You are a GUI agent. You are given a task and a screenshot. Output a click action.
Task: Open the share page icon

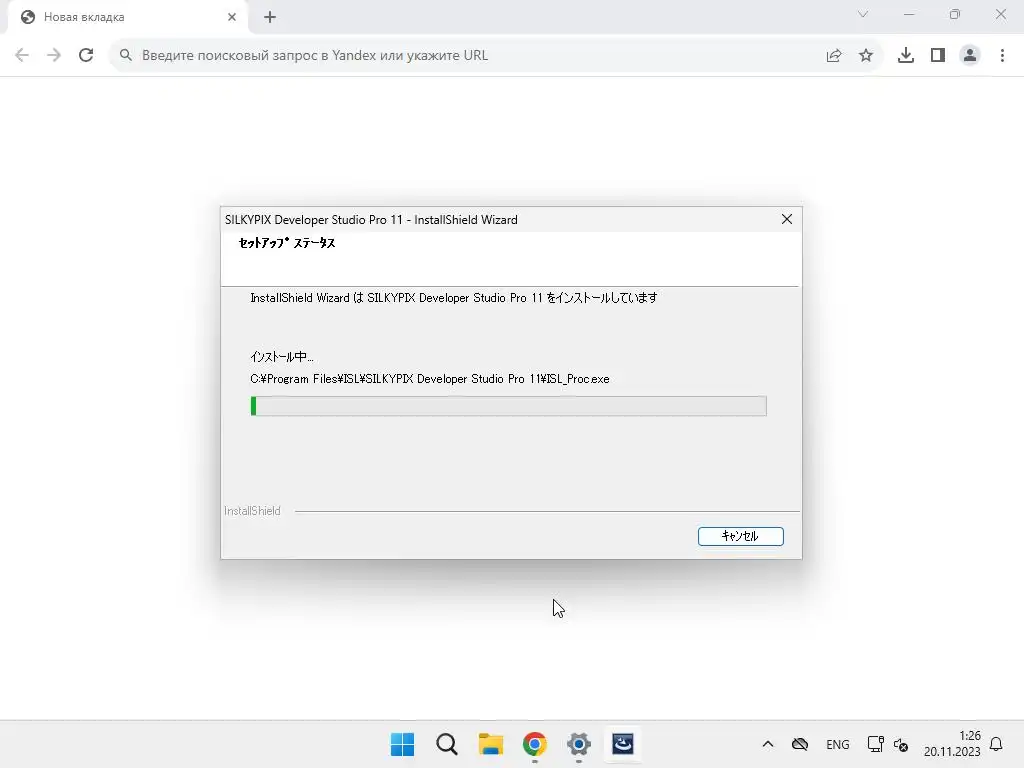click(834, 56)
